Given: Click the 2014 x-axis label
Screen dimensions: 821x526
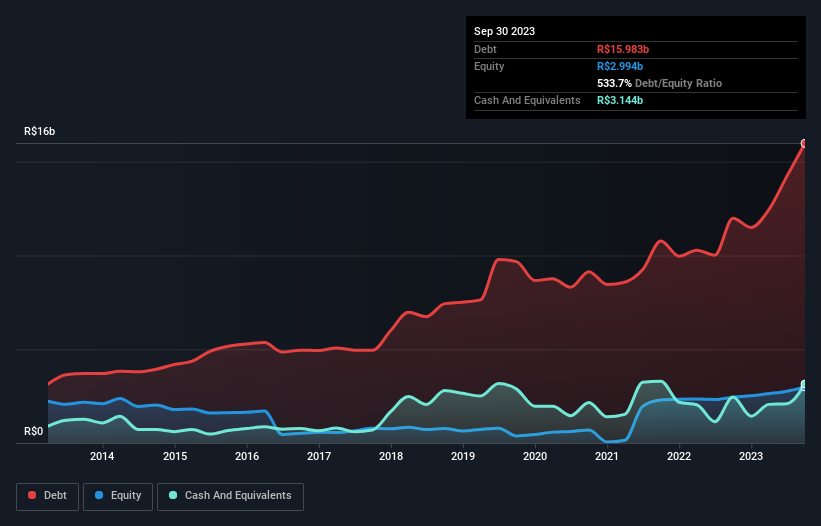Looking at the screenshot, I should click(x=102, y=456).
